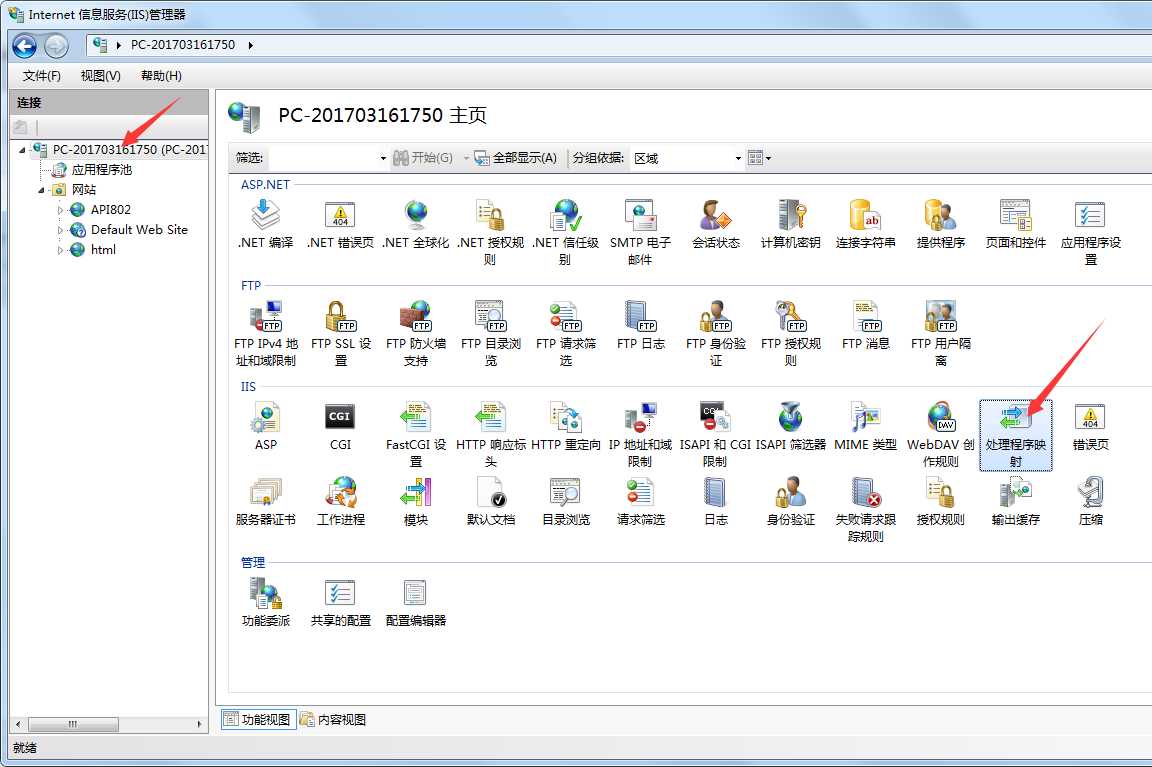Screen dimensions: 1152x767
Task: Open 功能委派 in 管理 group
Action: click(x=265, y=602)
